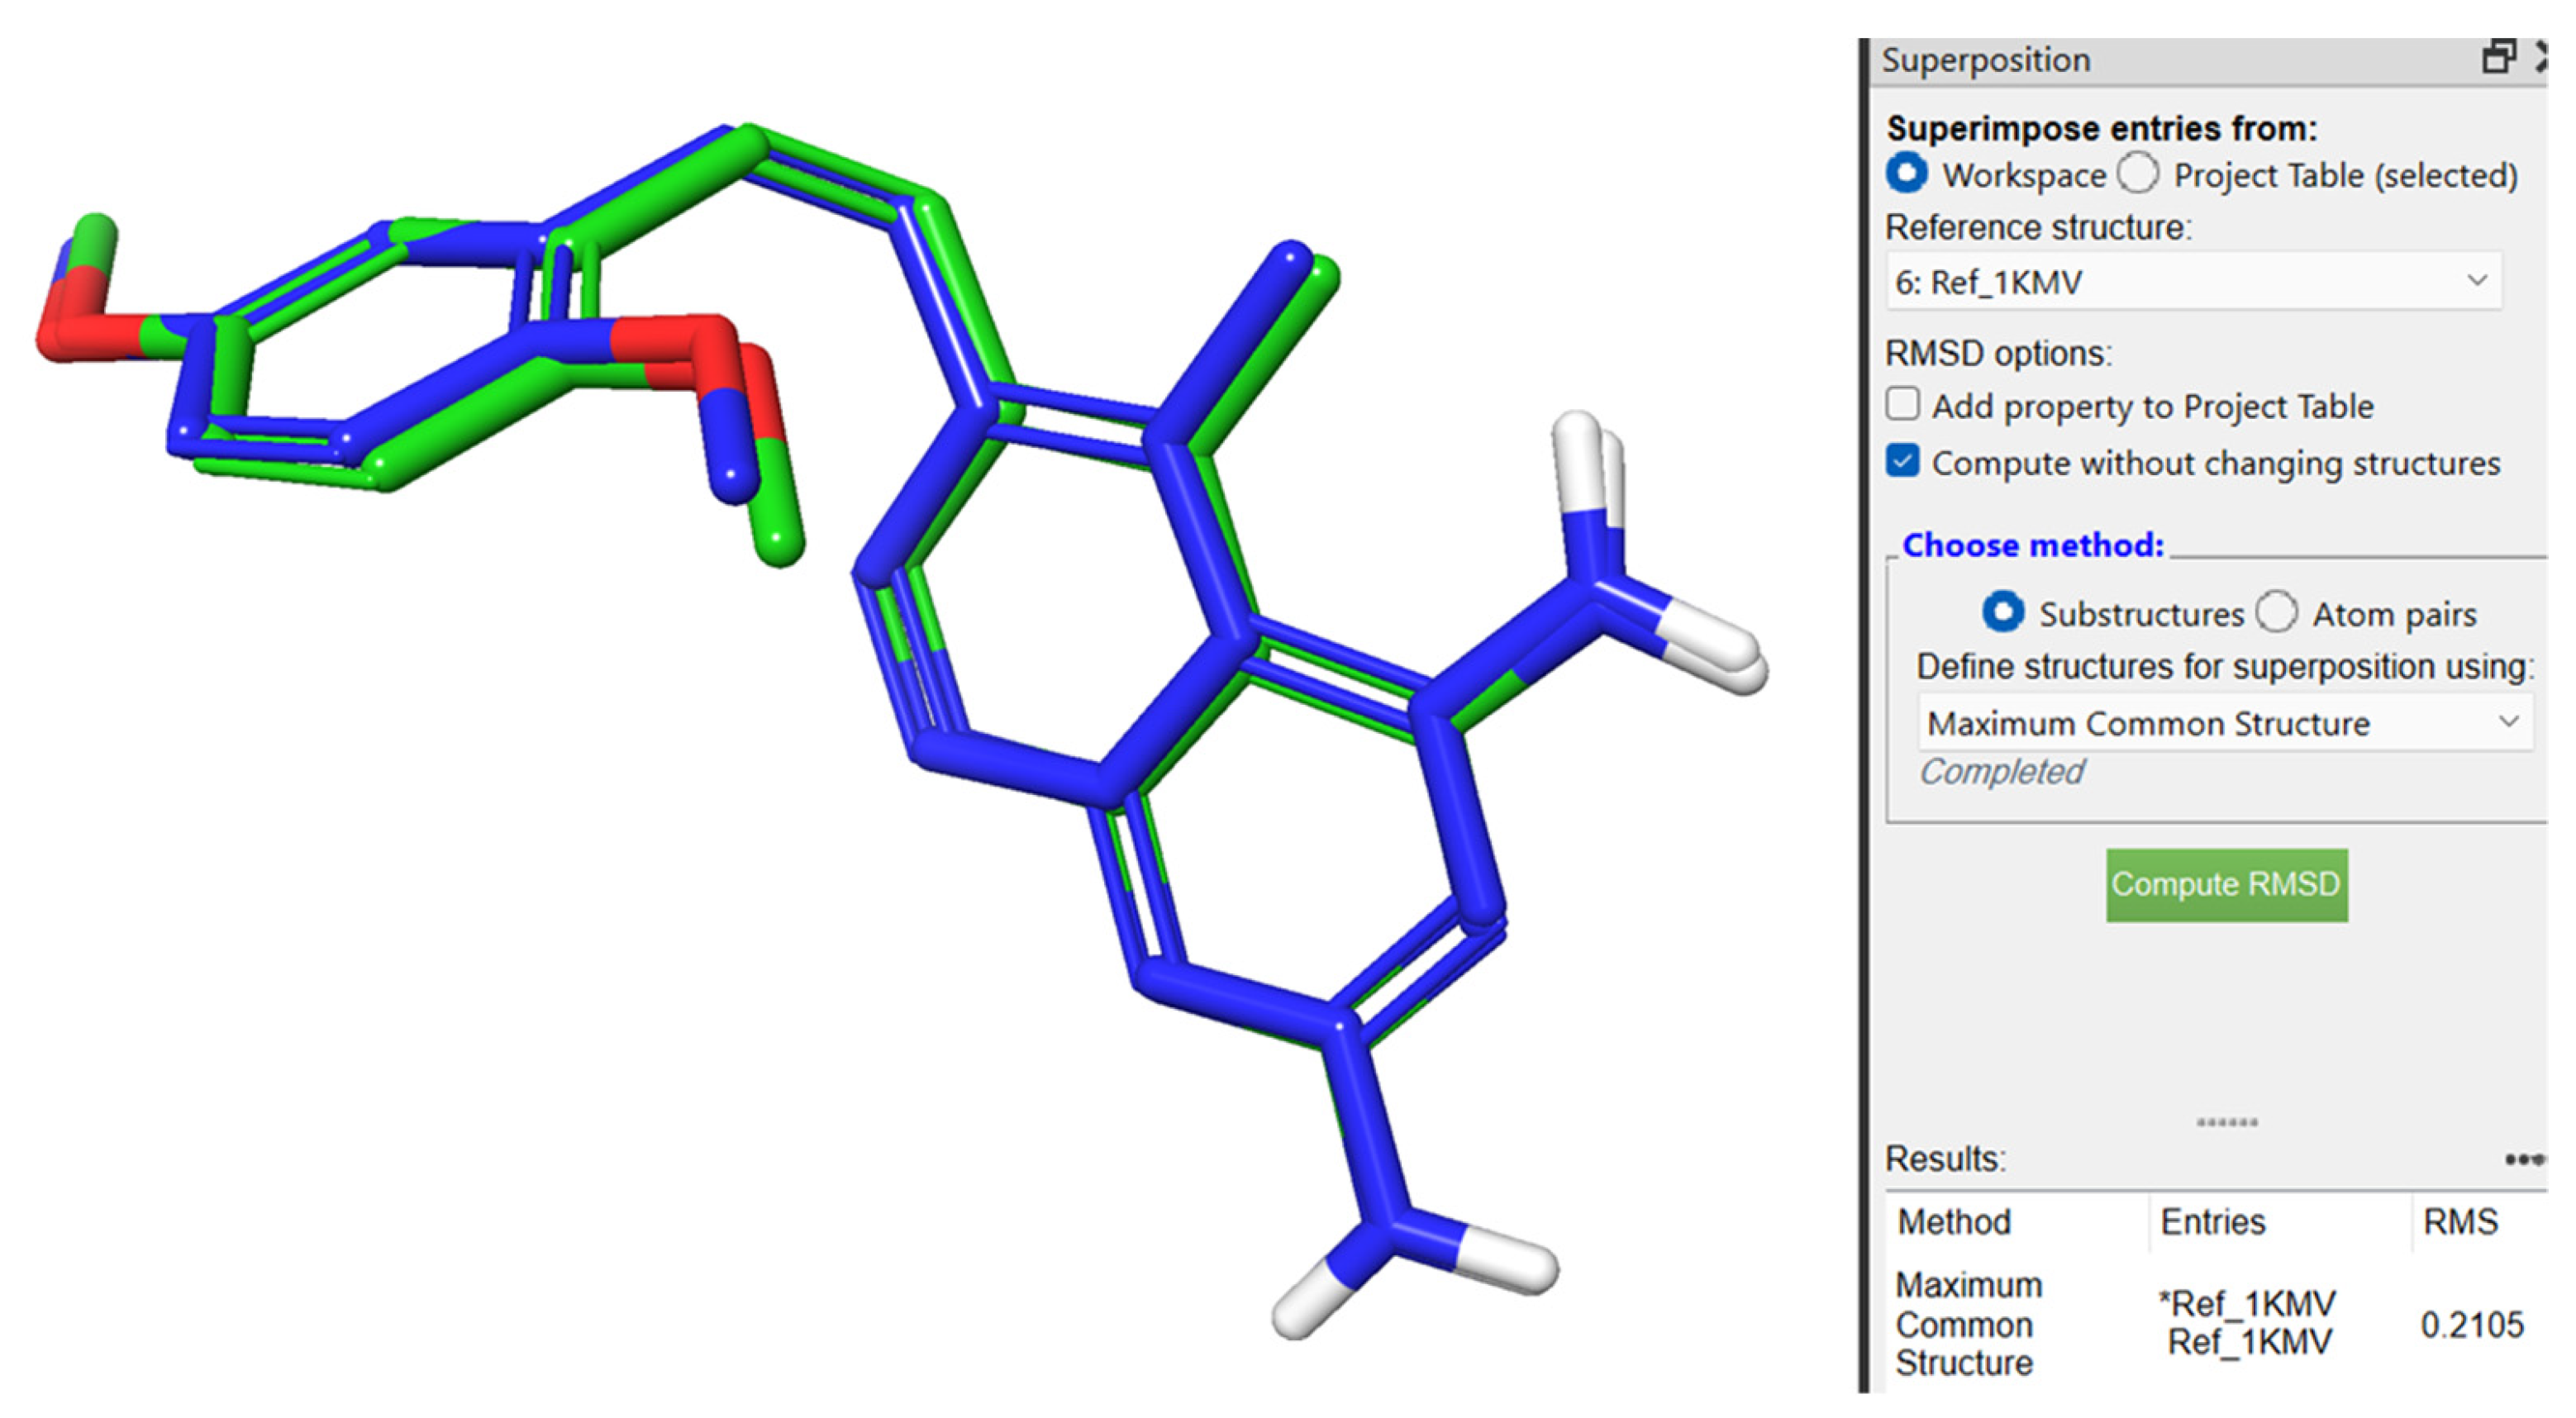Sort results by Entries column

(2212, 1222)
